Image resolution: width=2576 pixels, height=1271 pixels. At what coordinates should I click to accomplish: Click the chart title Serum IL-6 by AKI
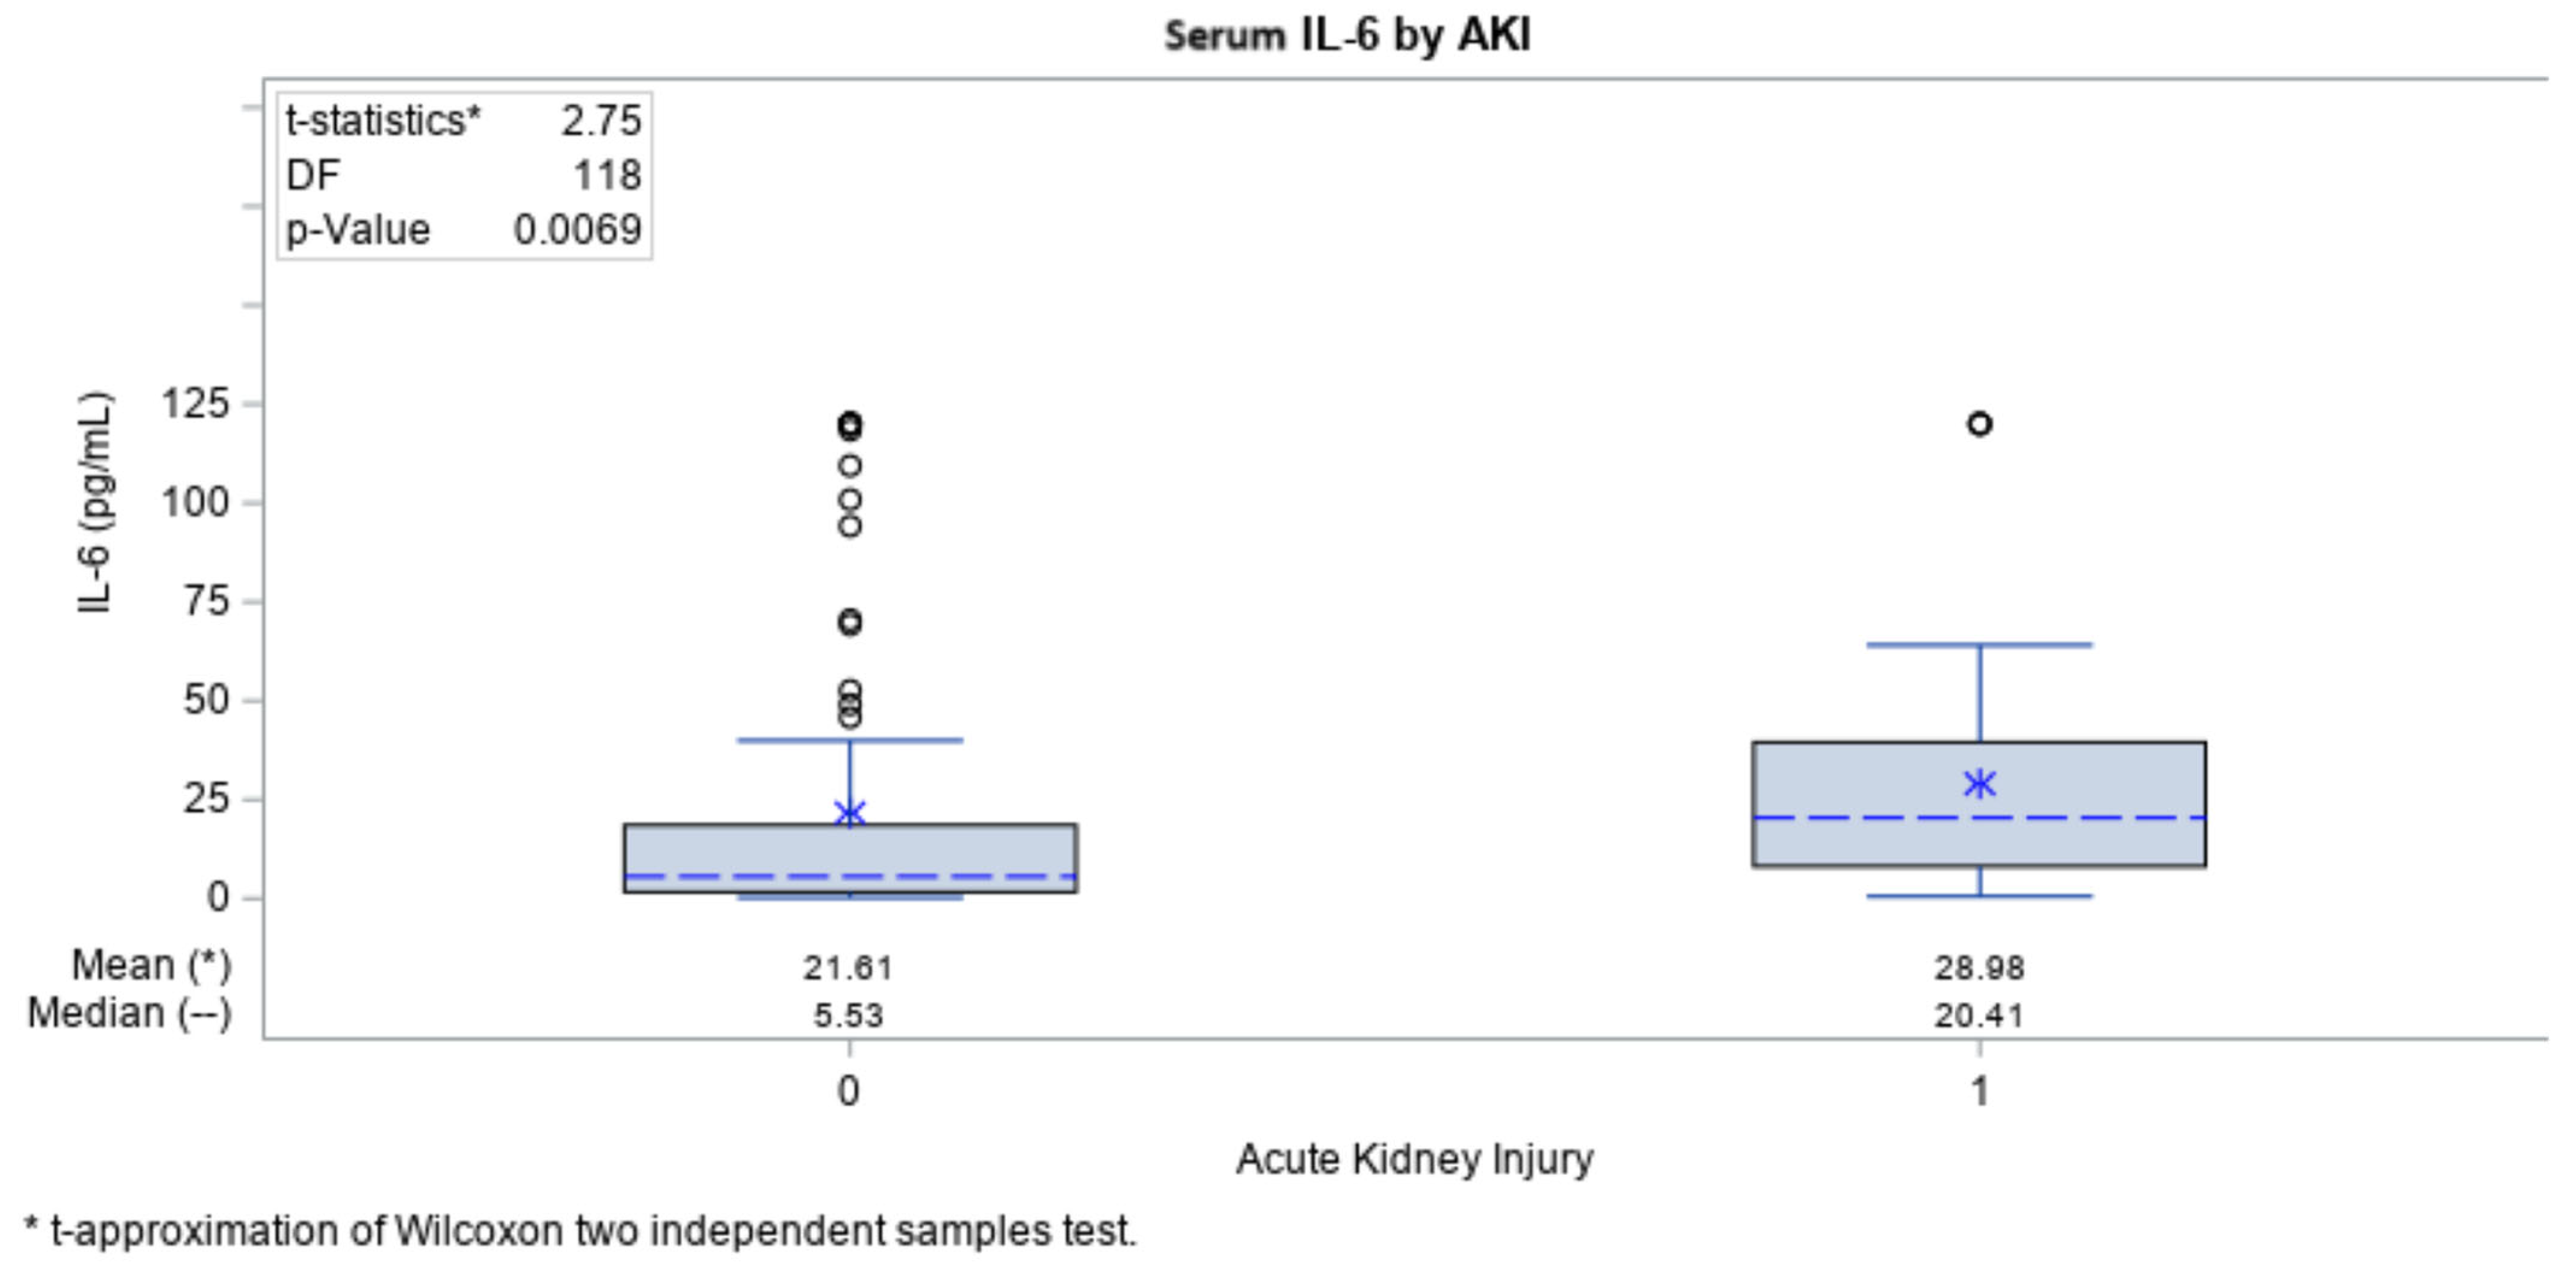(1347, 36)
